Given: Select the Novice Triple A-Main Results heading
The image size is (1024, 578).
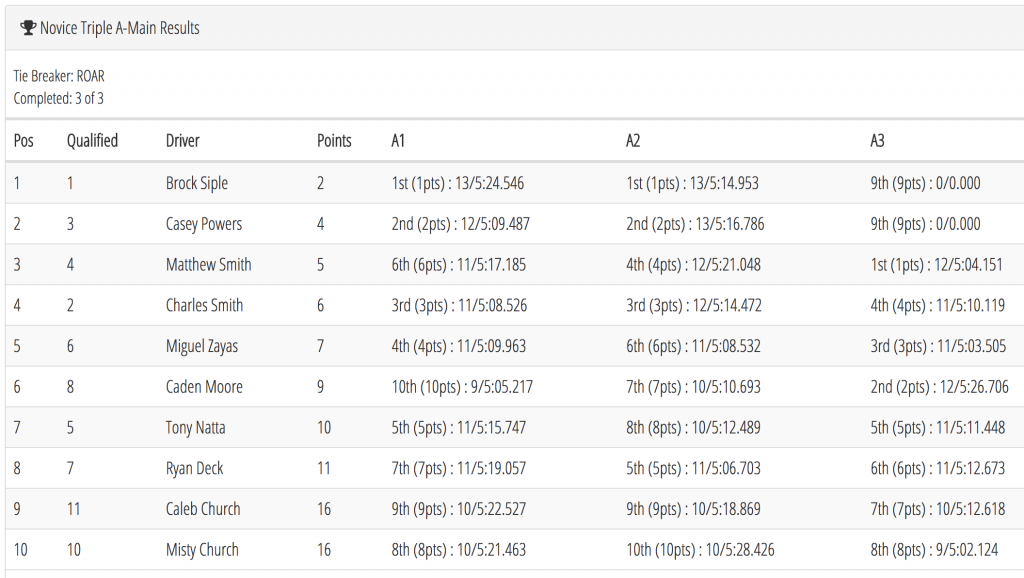Looking at the screenshot, I should [120, 28].
